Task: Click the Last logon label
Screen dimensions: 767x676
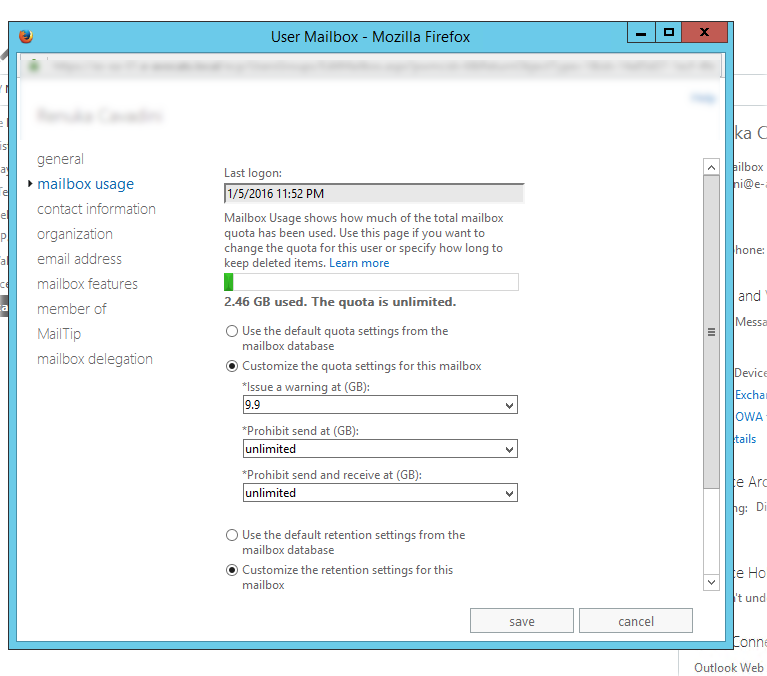Action: tap(253, 173)
